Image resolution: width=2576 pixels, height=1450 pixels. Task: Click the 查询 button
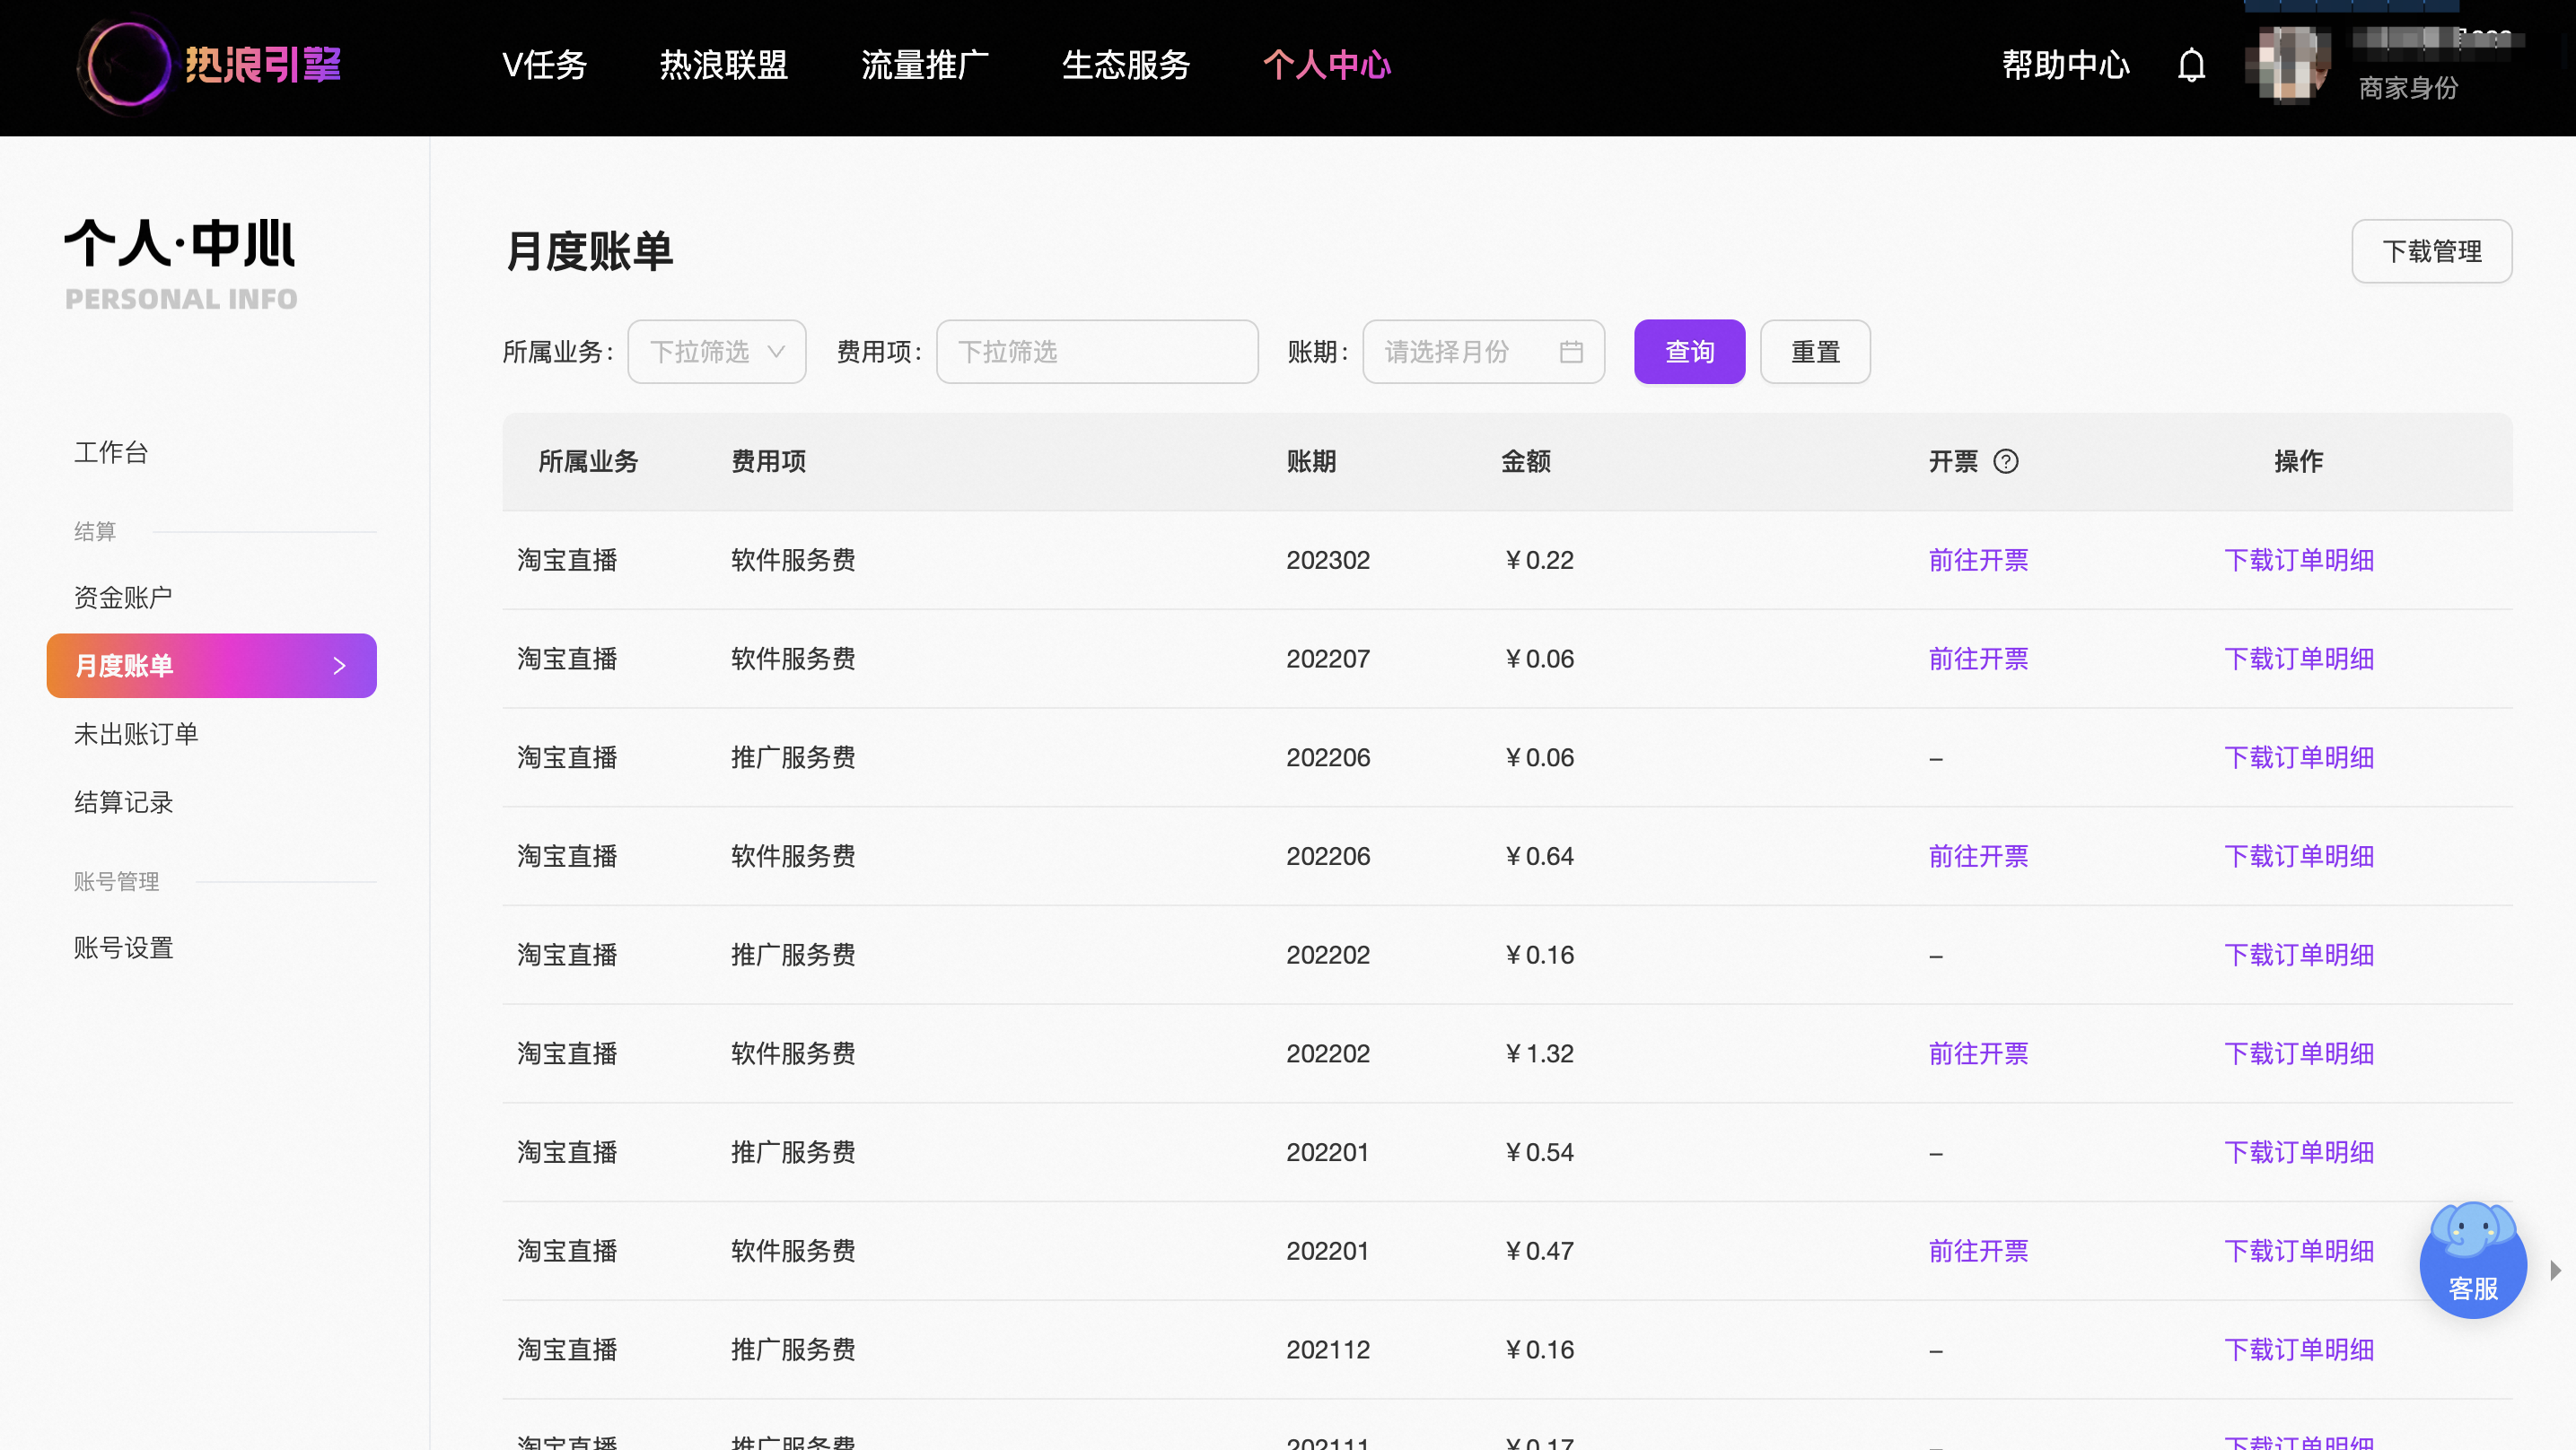click(x=1689, y=351)
